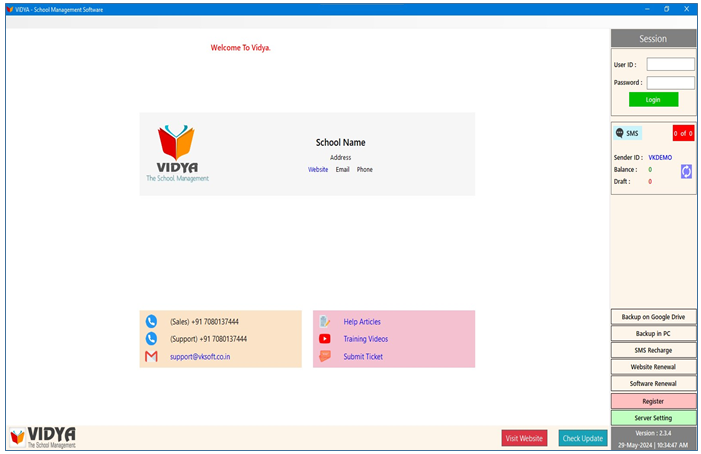Maximize the Vidya window
The height and width of the screenshot is (454, 701).
click(x=667, y=9)
